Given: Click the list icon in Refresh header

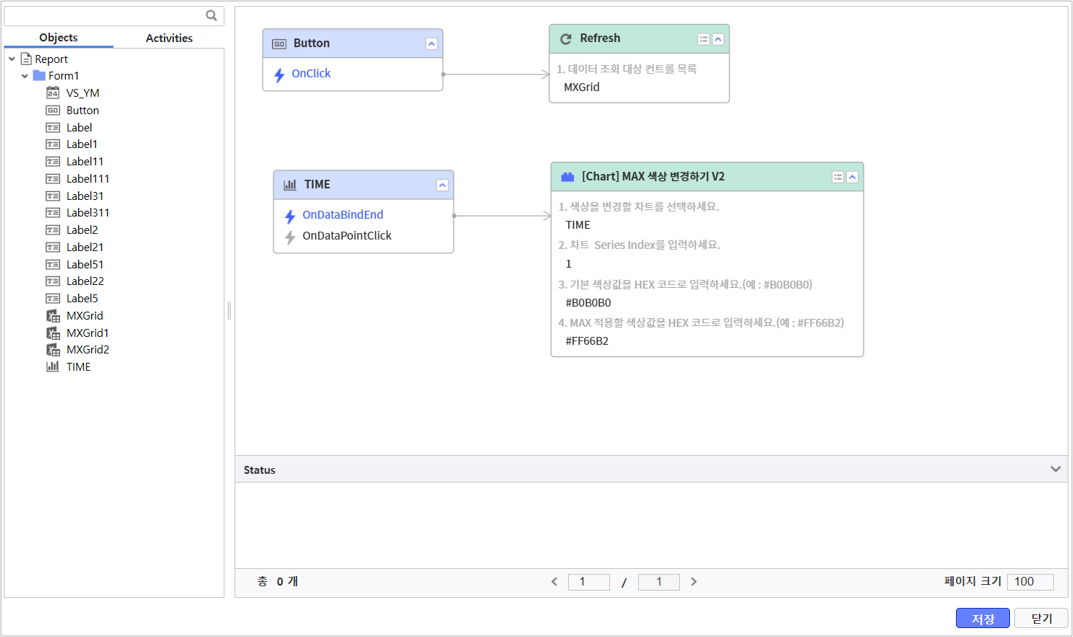Looking at the screenshot, I should (704, 39).
